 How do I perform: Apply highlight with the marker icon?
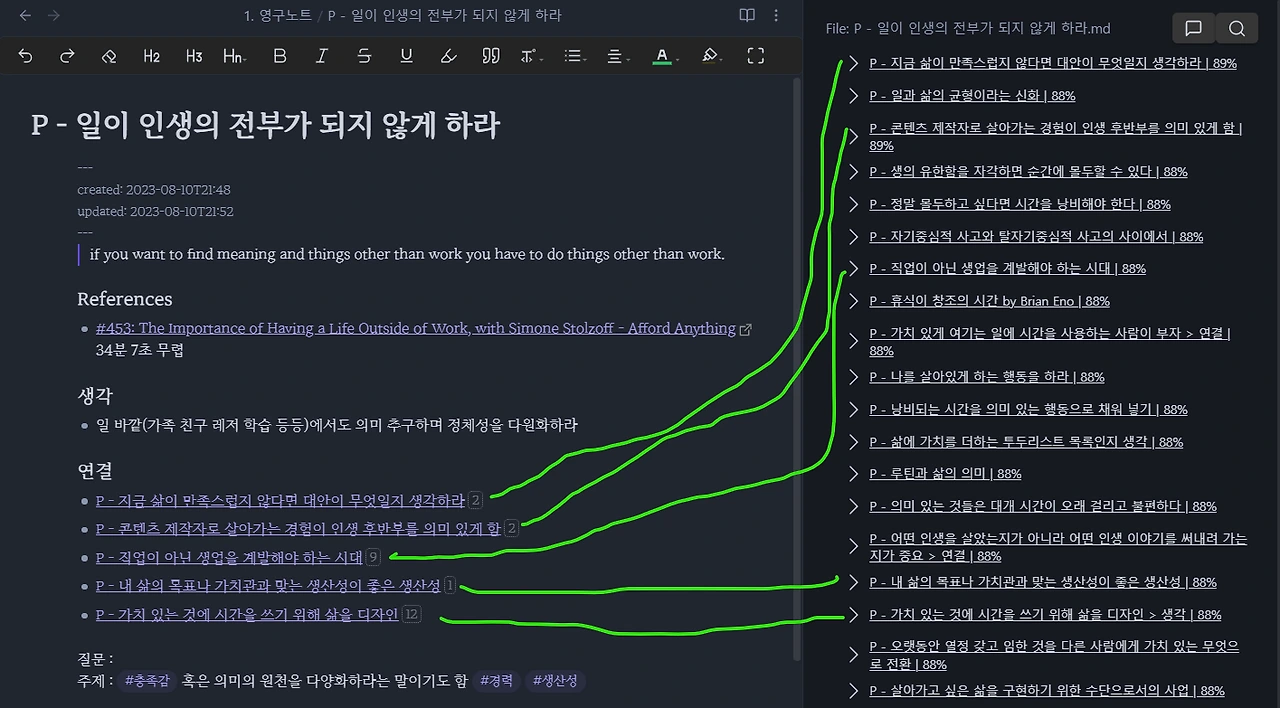[449, 56]
